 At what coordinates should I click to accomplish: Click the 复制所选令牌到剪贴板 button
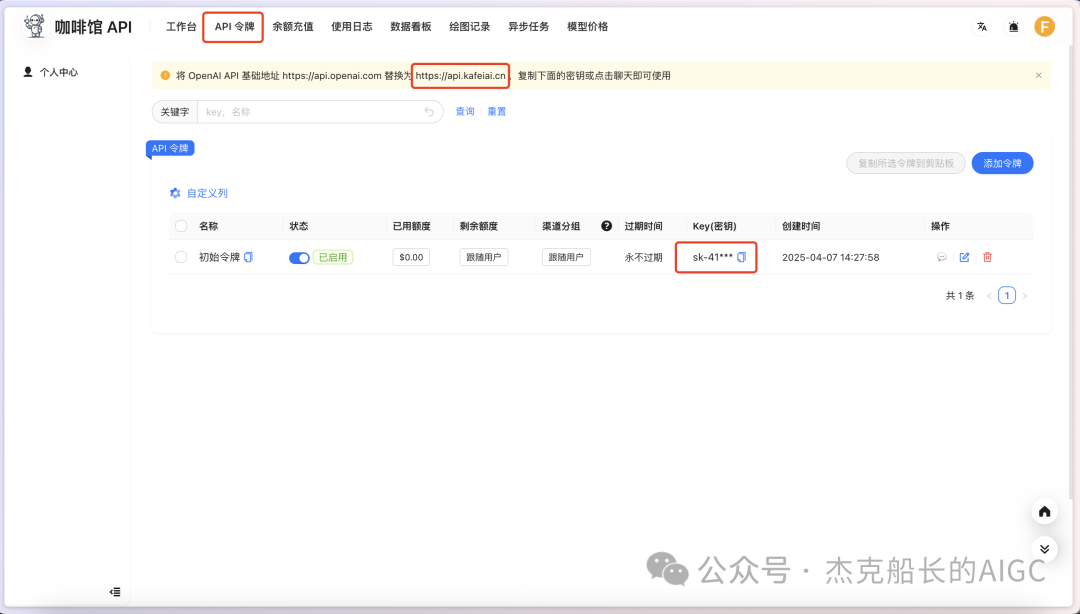click(x=906, y=163)
